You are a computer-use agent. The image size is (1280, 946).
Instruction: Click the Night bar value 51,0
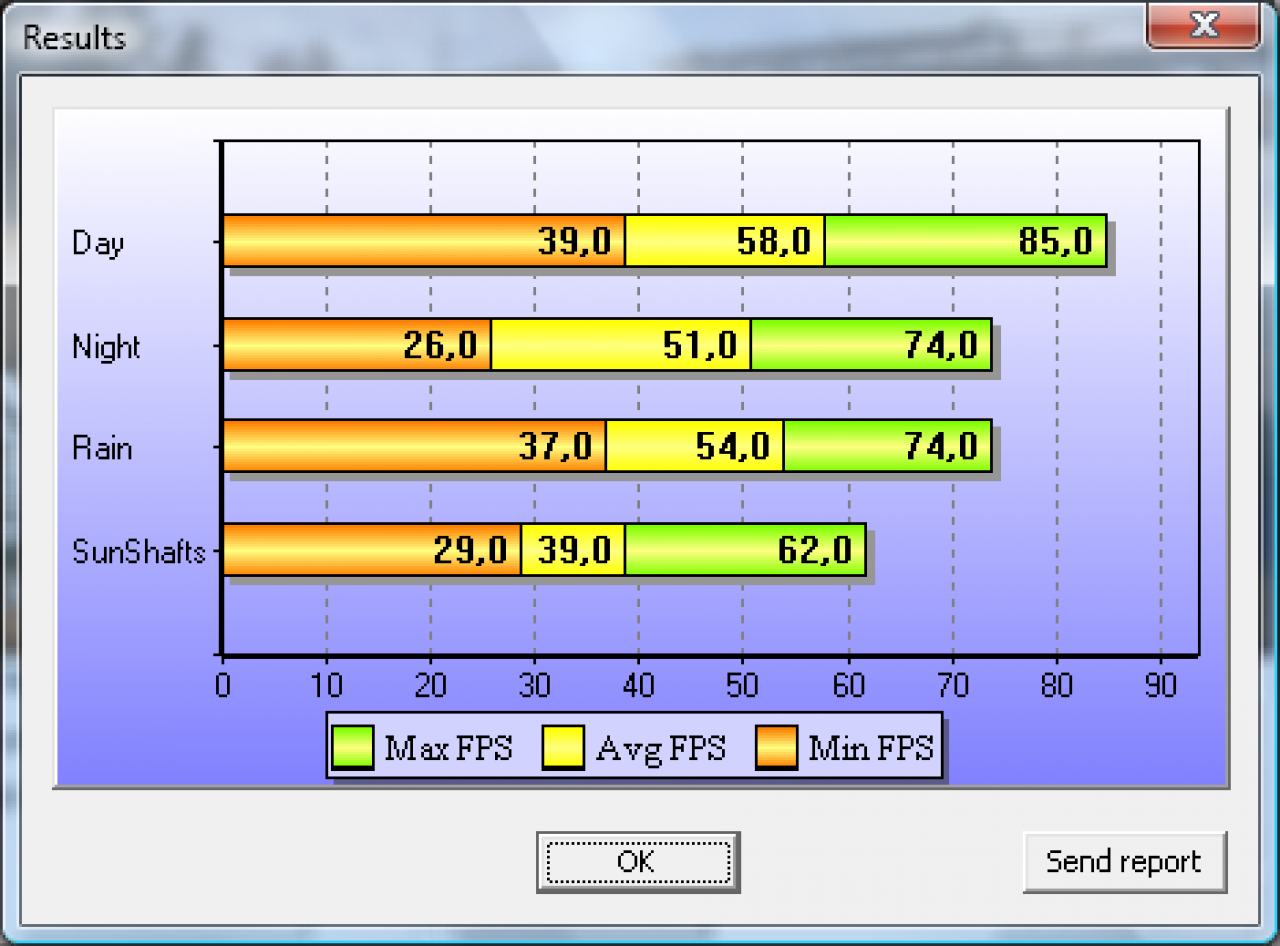(700, 345)
